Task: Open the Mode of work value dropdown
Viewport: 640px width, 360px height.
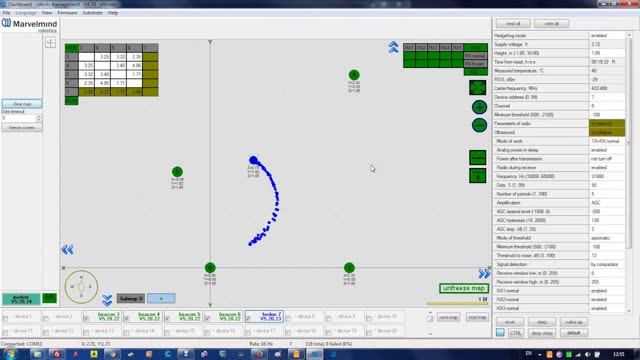Action: (607, 141)
